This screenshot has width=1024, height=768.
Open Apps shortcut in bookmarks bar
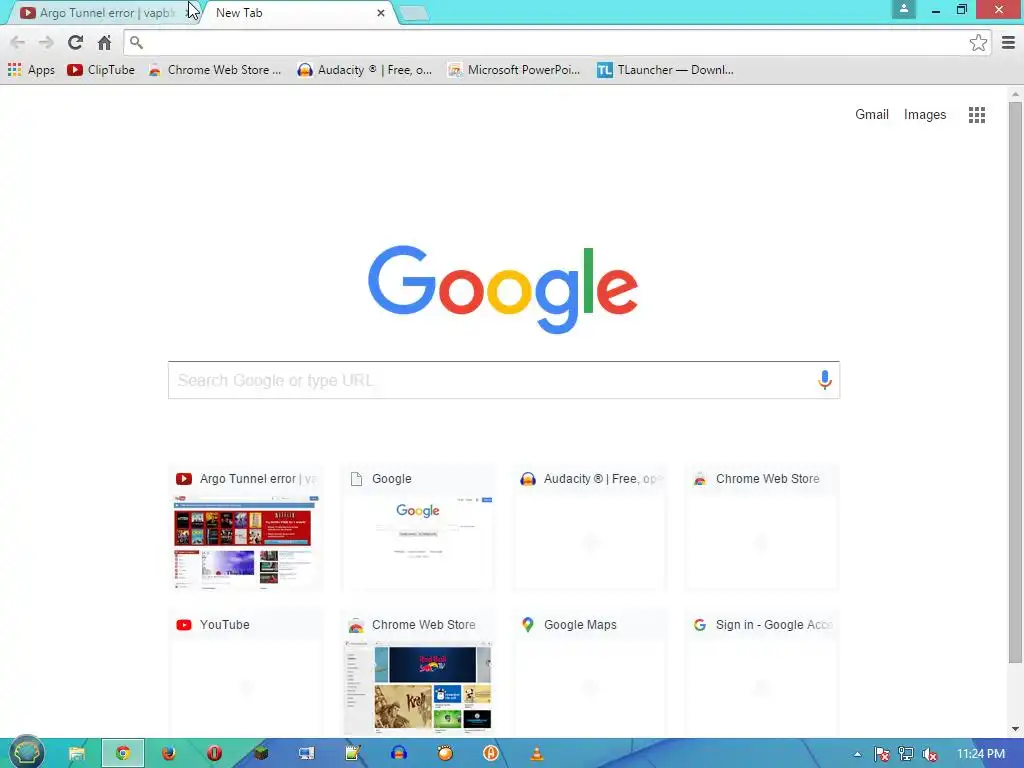click(x=31, y=70)
